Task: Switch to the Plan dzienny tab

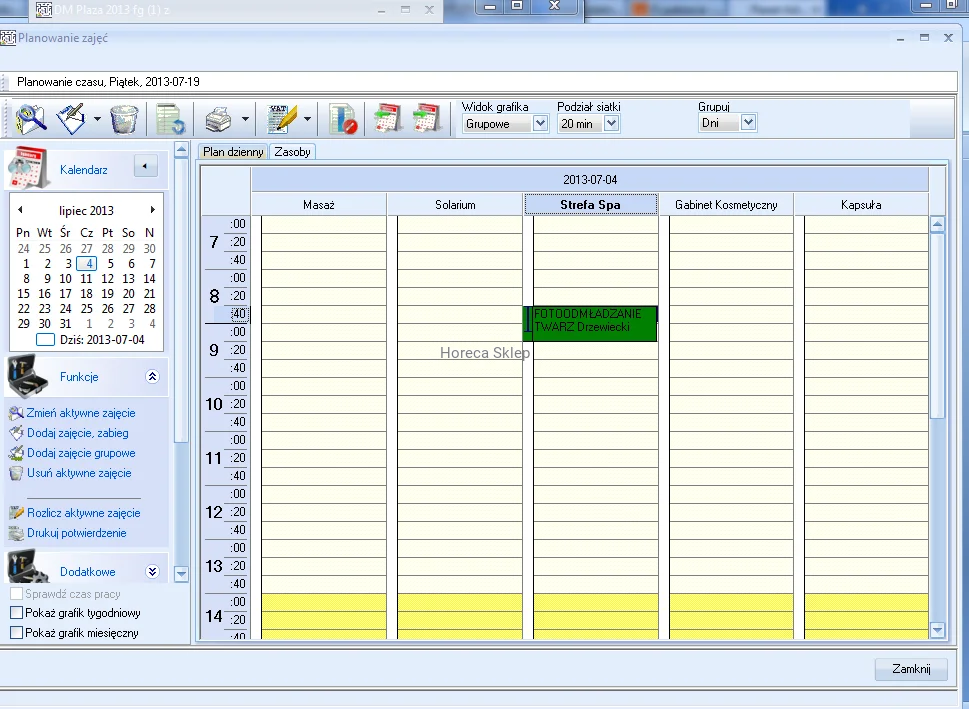Action: pyautogui.click(x=232, y=152)
